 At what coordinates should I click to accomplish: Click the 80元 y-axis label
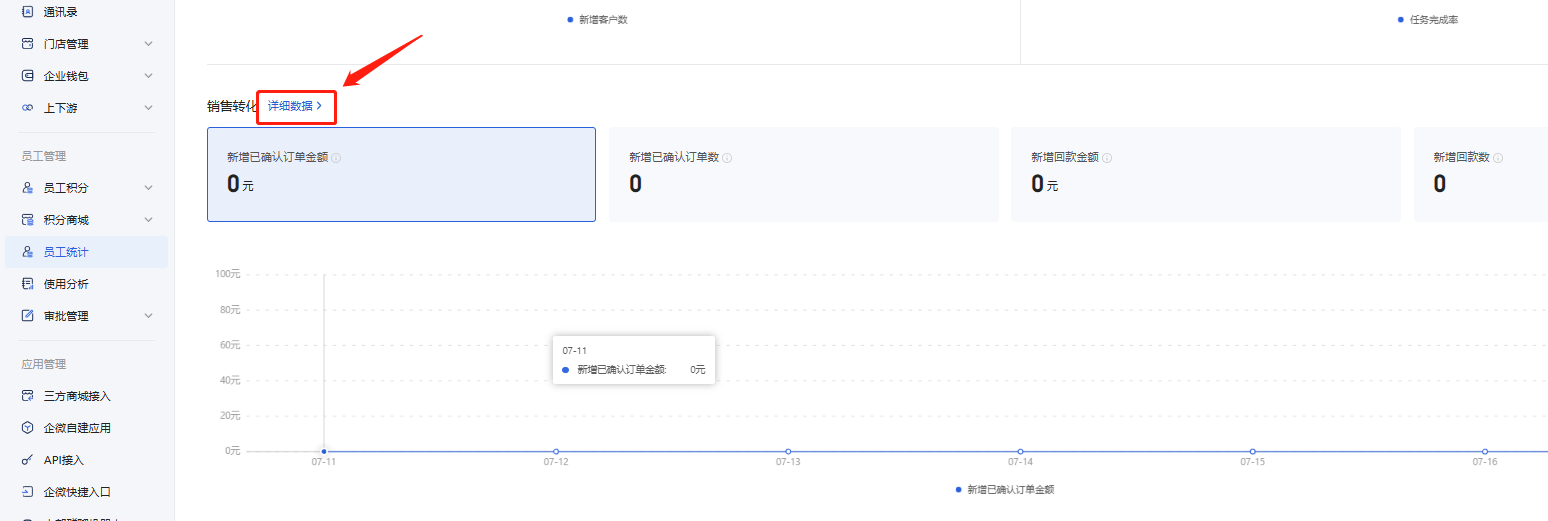coord(229,310)
